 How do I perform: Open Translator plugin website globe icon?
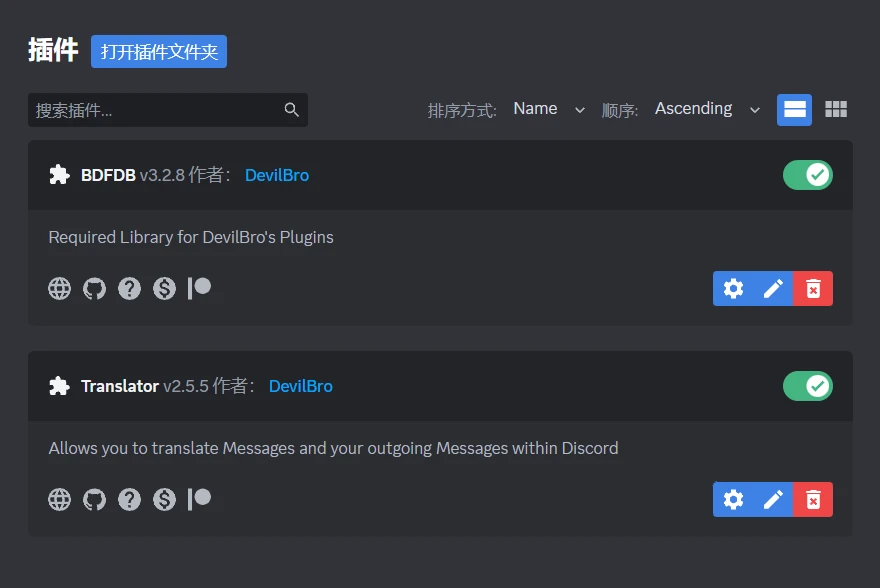(59, 499)
